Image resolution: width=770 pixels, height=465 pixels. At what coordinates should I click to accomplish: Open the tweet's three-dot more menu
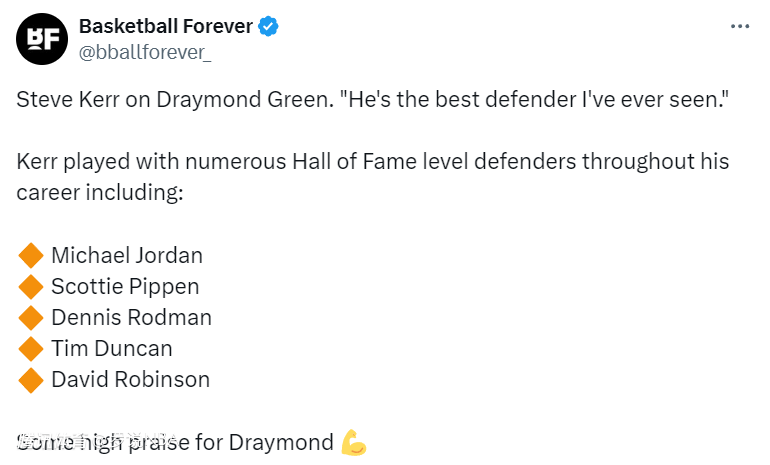coord(739,27)
